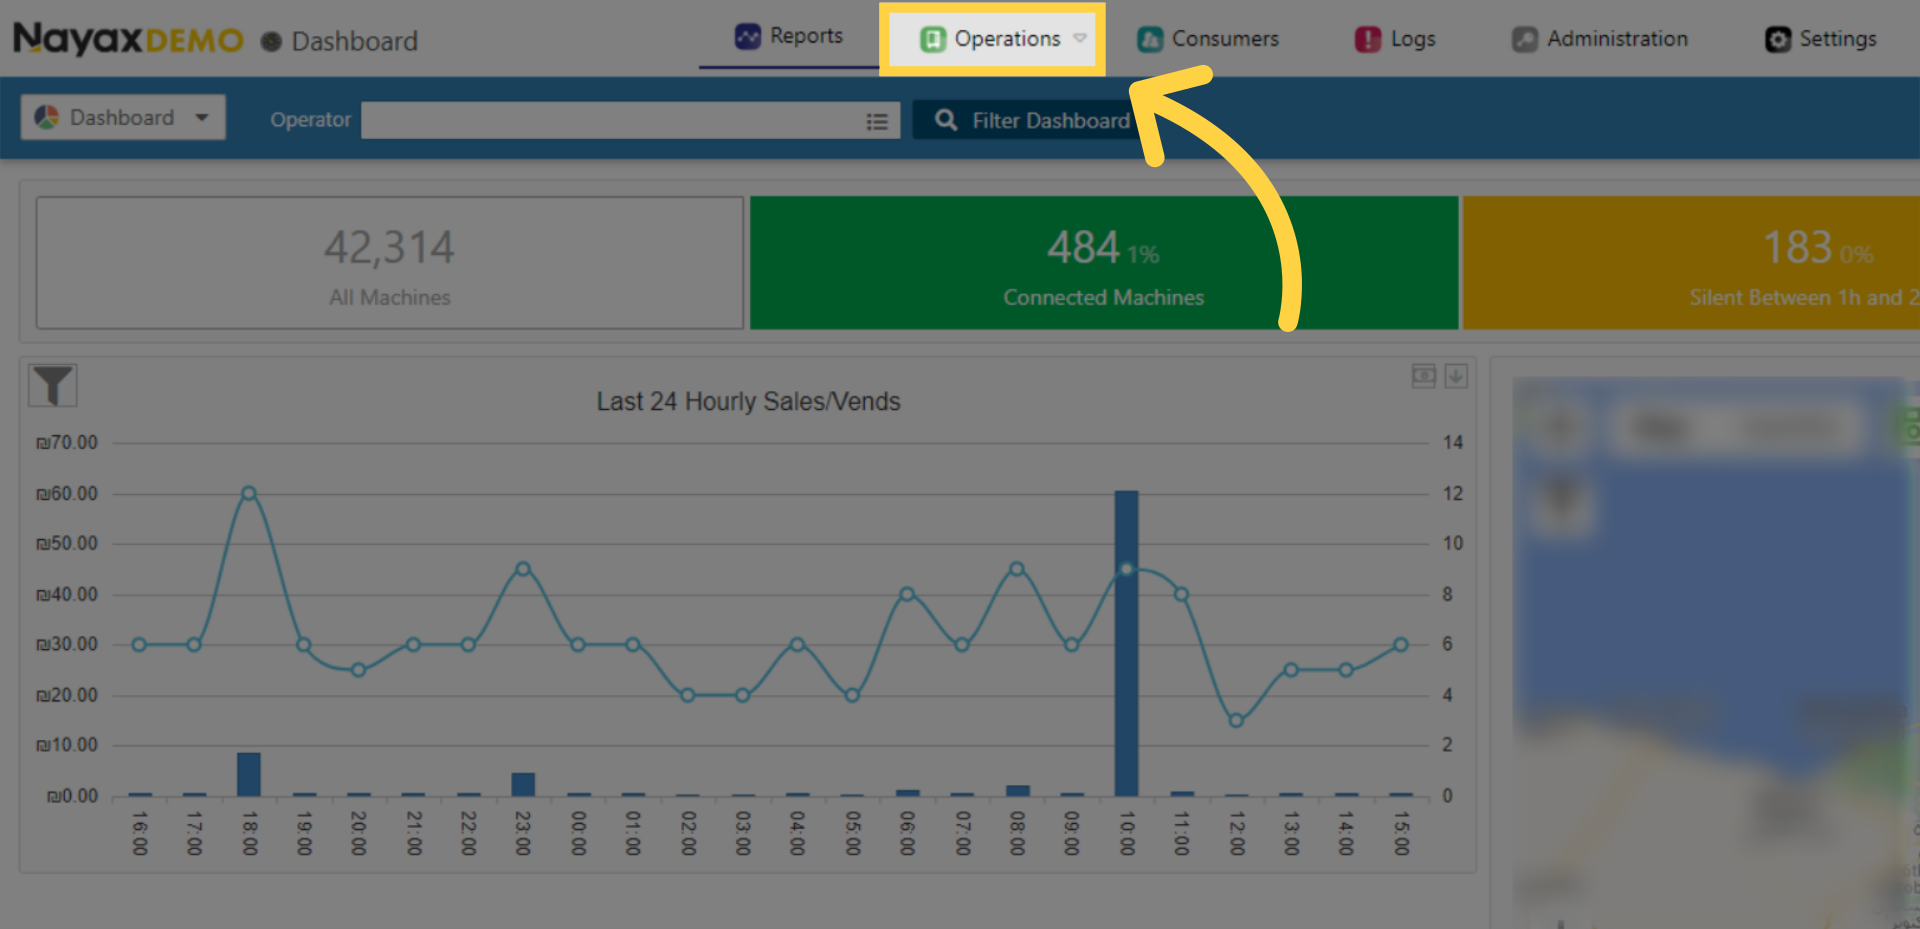The image size is (1920, 929).
Task: Click the Nayax DEMO logo
Action: tap(128, 39)
